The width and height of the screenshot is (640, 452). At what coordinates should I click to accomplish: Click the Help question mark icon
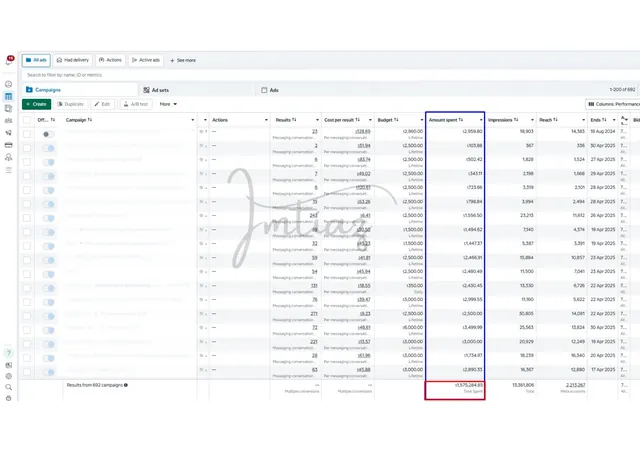point(9,353)
